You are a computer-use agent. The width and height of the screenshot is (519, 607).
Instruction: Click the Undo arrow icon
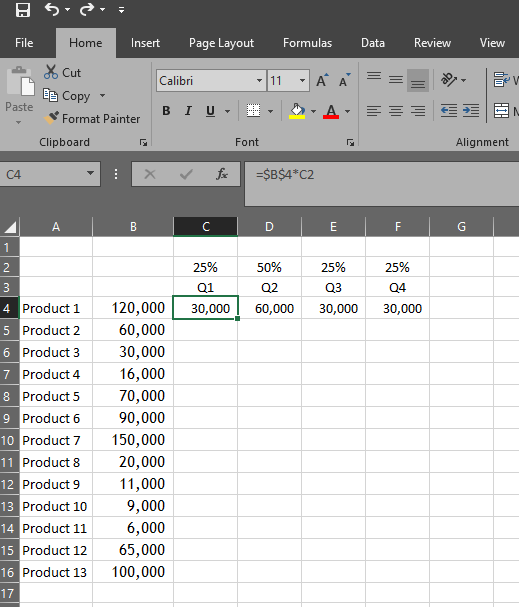(x=52, y=9)
